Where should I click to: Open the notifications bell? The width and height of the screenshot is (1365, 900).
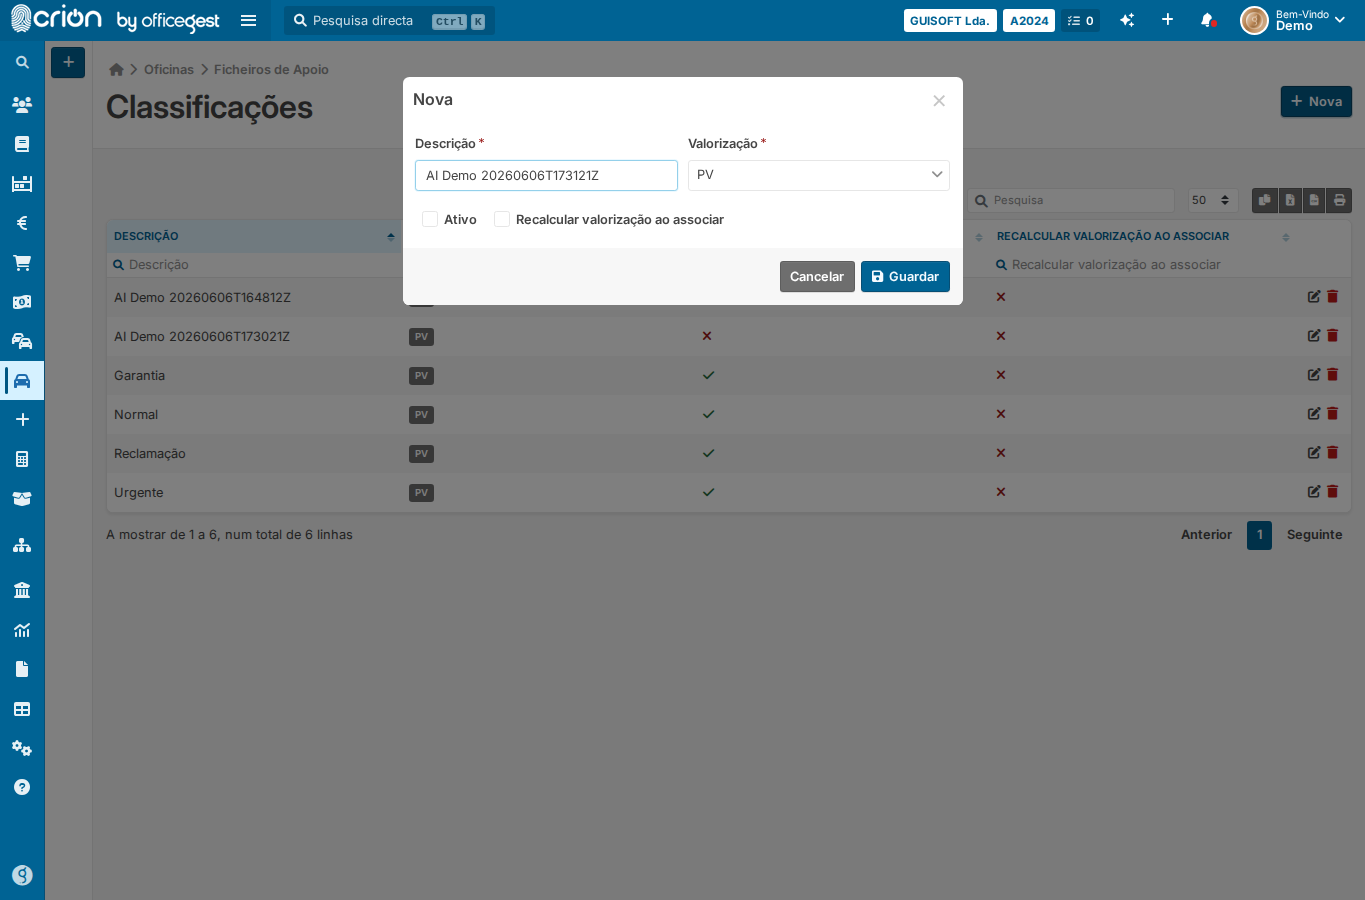click(x=1207, y=20)
